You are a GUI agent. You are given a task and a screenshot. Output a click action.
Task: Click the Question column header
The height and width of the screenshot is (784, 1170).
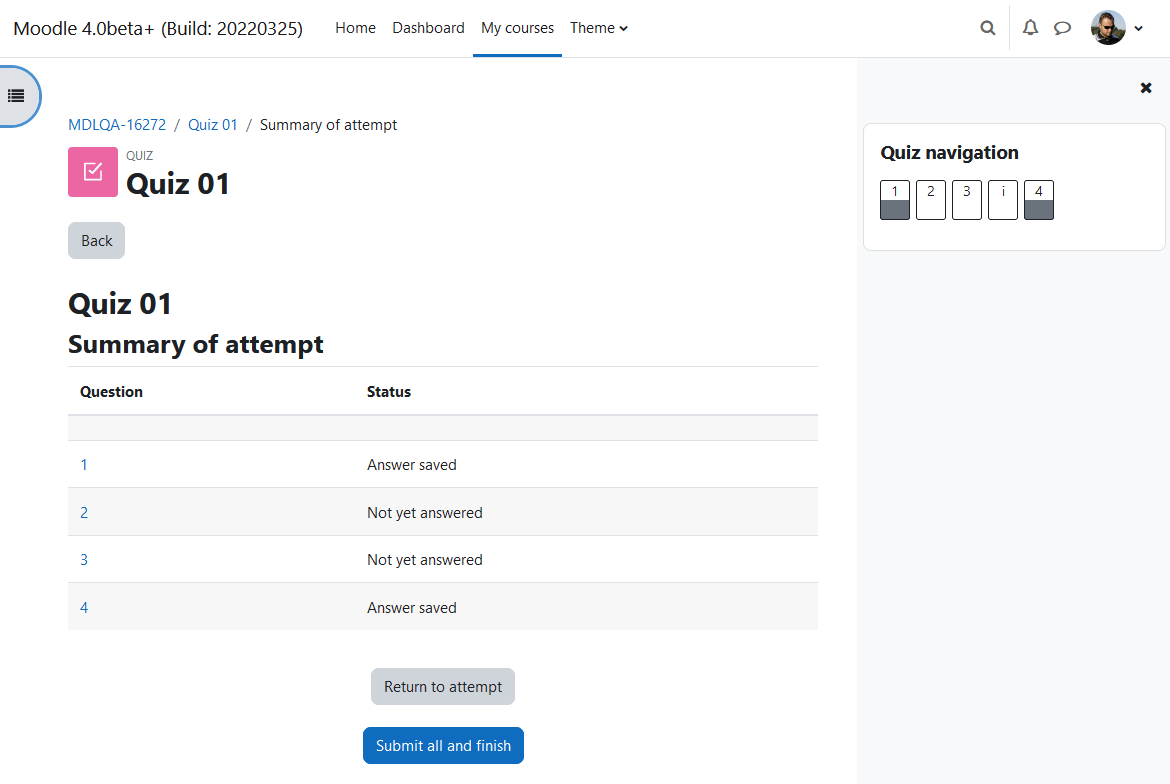point(111,392)
